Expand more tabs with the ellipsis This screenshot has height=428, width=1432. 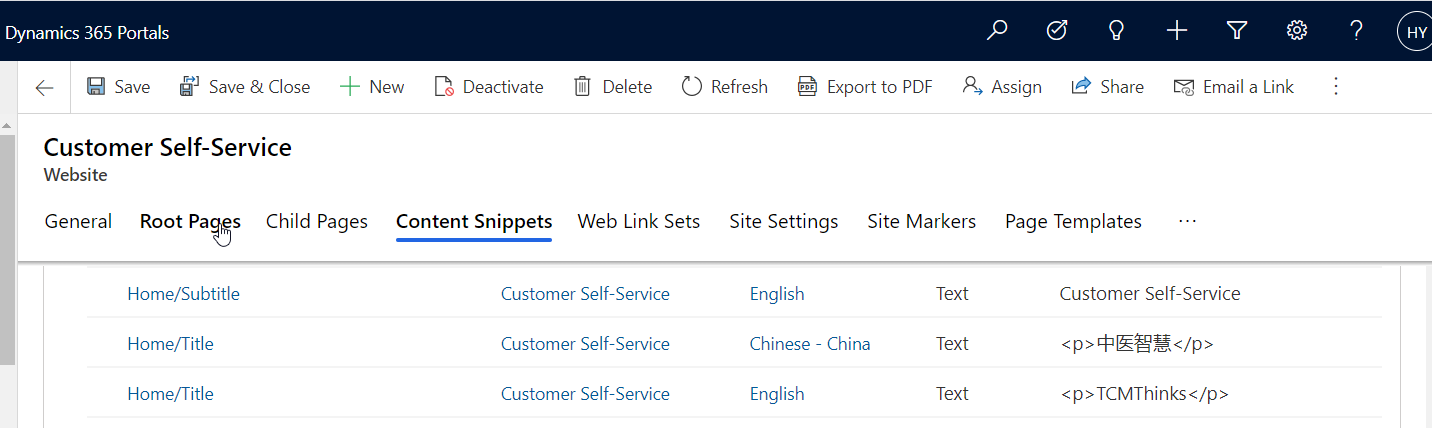tap(1187, 222)
